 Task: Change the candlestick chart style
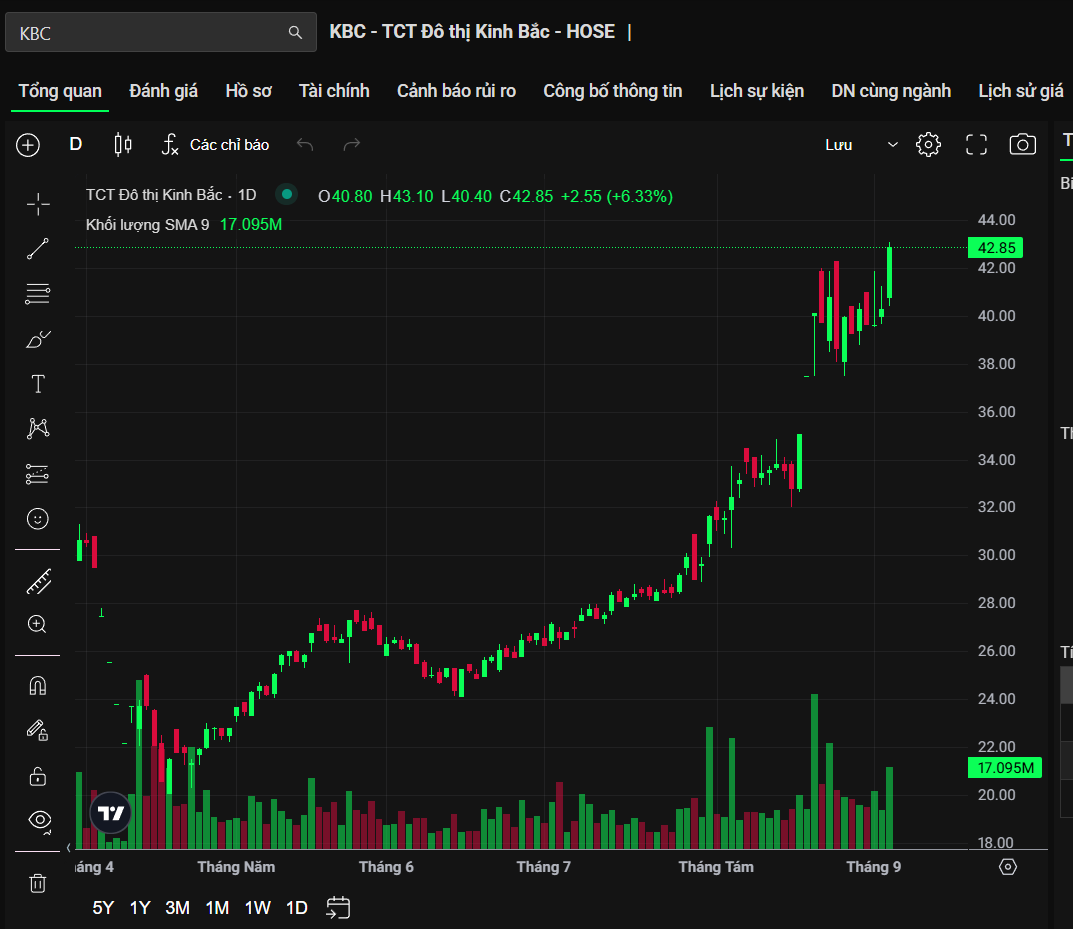pos(123,144)
